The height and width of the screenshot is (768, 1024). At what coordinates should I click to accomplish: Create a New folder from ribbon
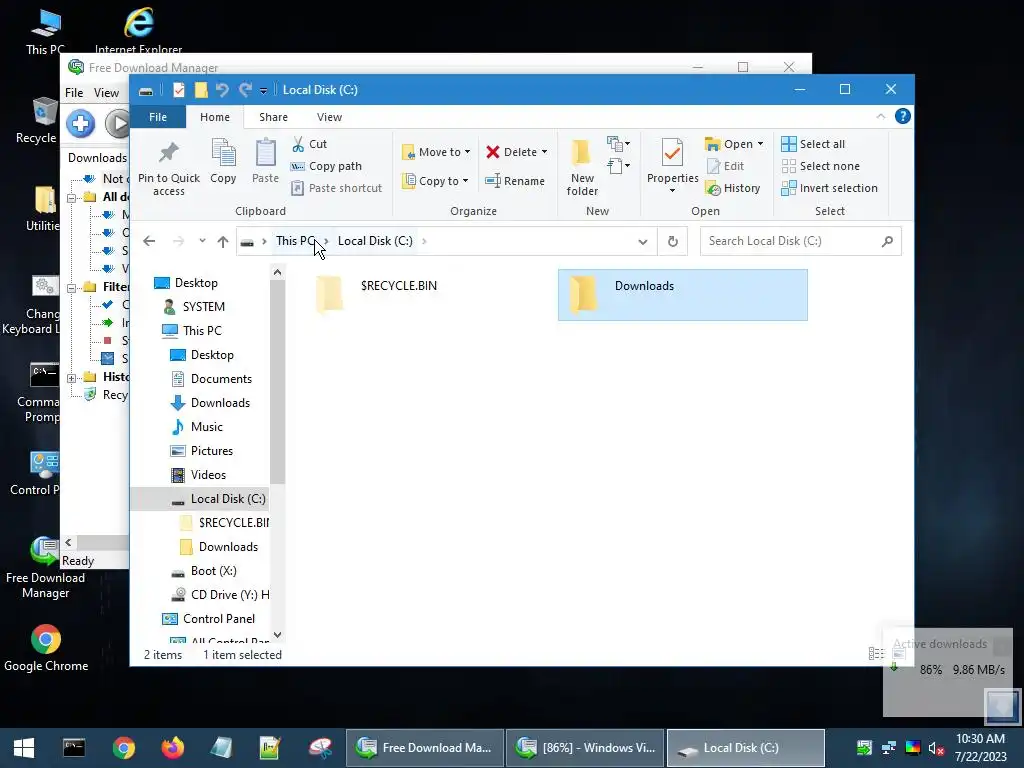click(582, 167)
